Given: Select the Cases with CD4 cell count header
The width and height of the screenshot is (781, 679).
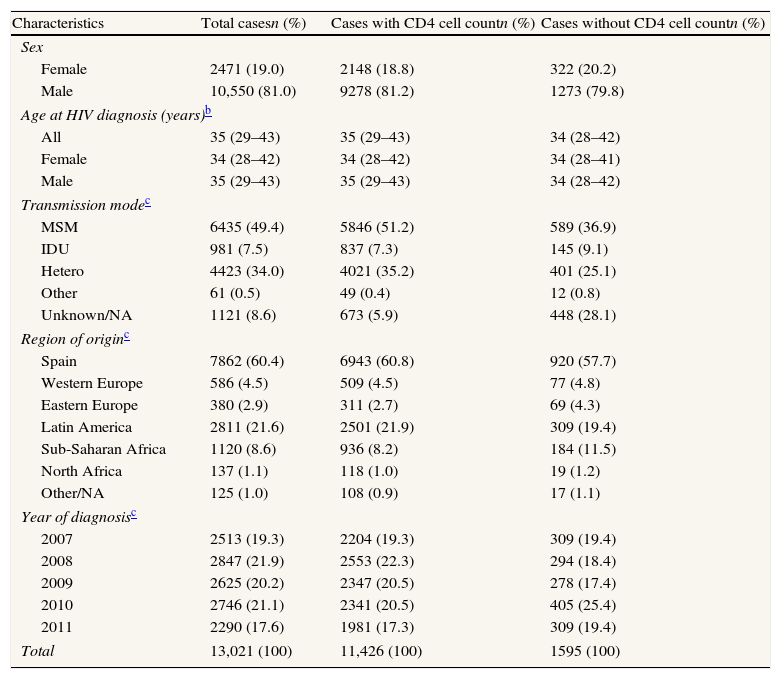Looking at the screenshot, I should (x=432, y=23).
